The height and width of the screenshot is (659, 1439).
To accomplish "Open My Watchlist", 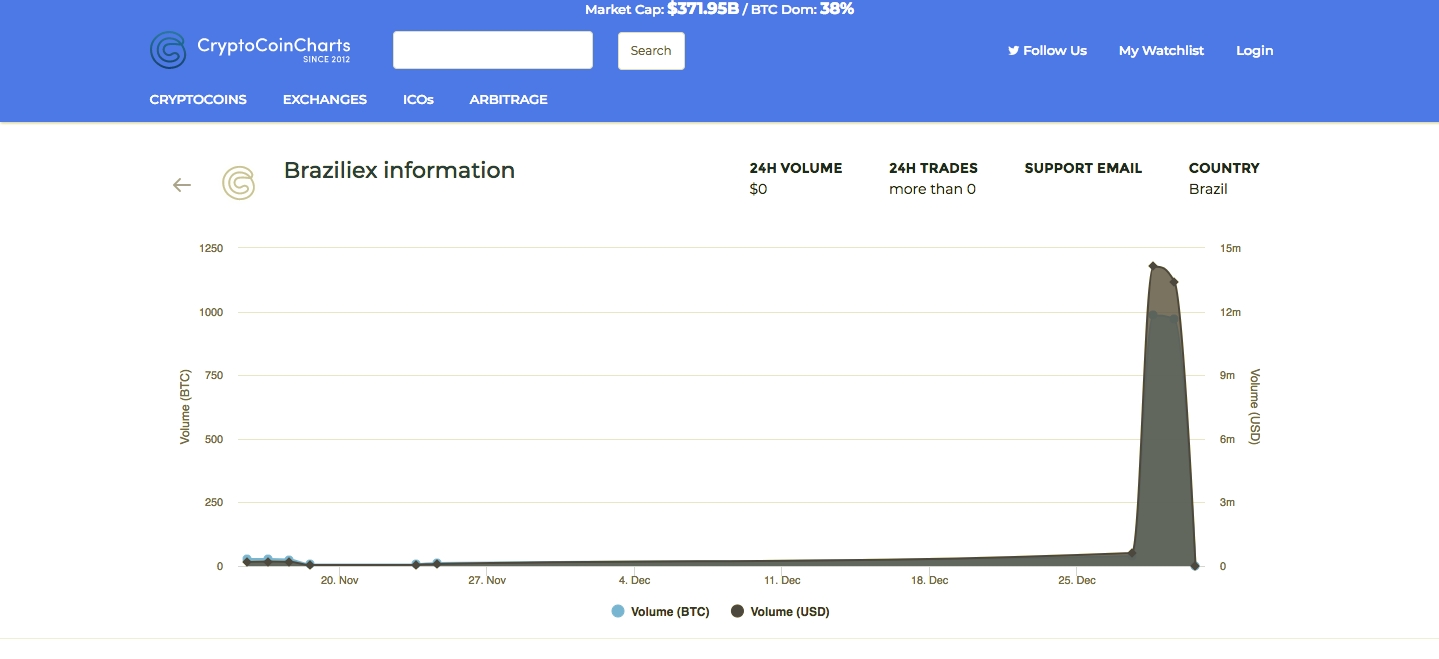I will [x=1161, y=50].
